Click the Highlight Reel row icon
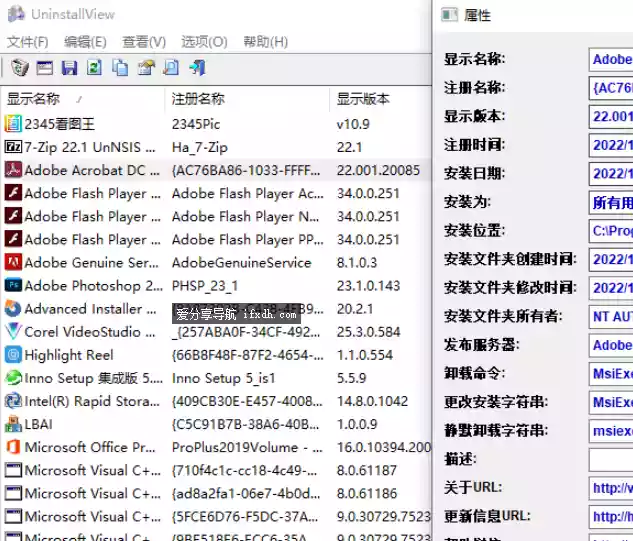 [13, 354]
